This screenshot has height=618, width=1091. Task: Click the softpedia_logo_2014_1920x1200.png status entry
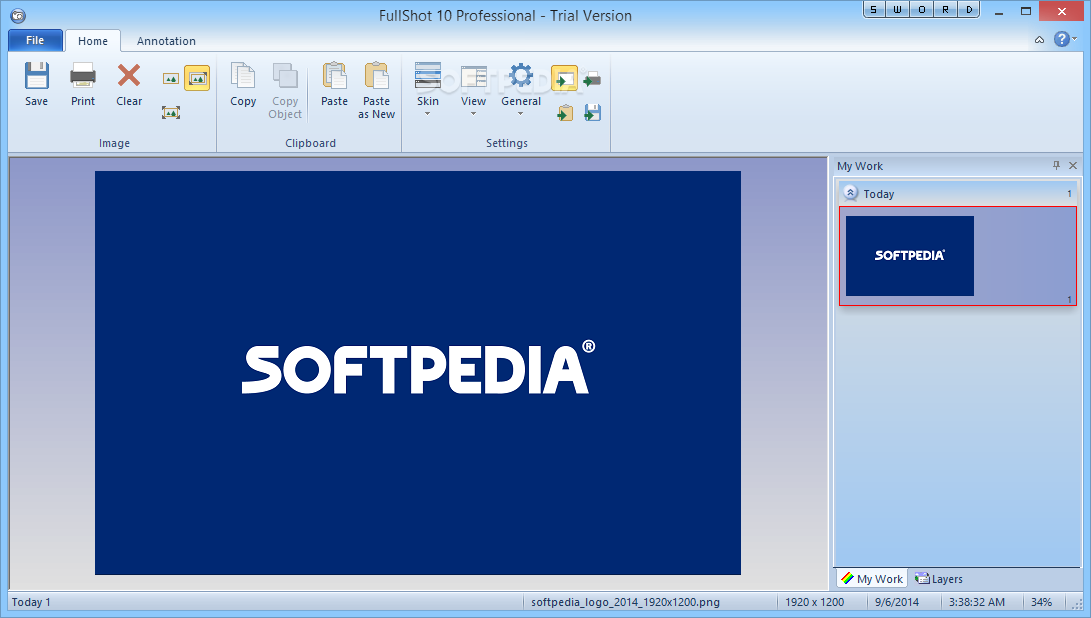(625, 602)
